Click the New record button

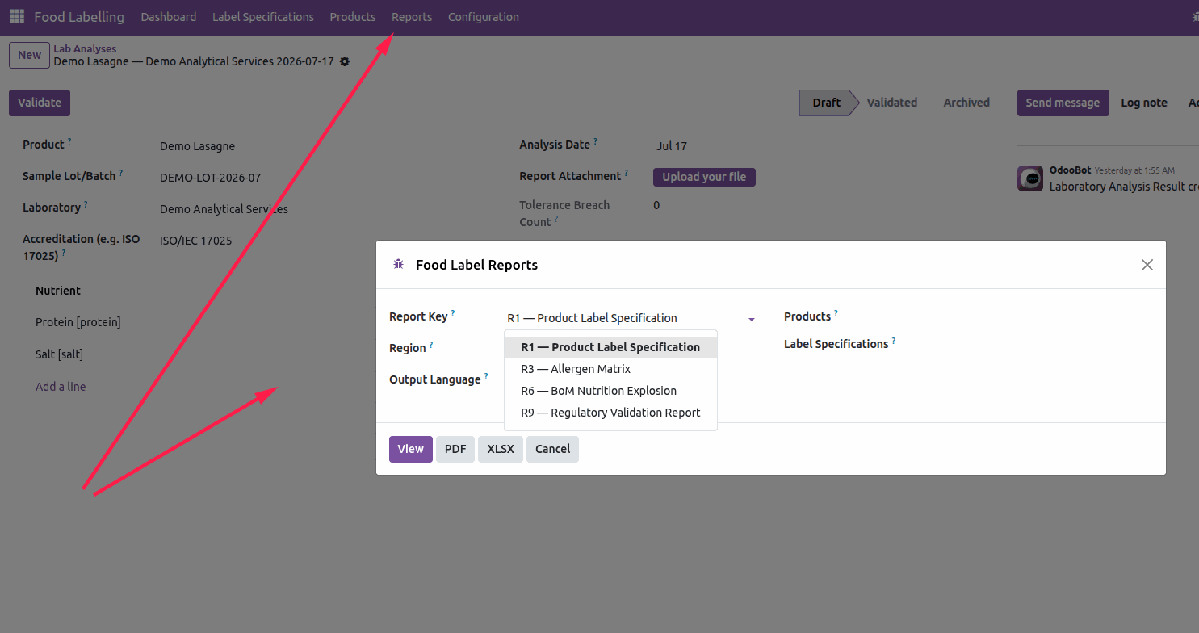[x=30, y=55]
